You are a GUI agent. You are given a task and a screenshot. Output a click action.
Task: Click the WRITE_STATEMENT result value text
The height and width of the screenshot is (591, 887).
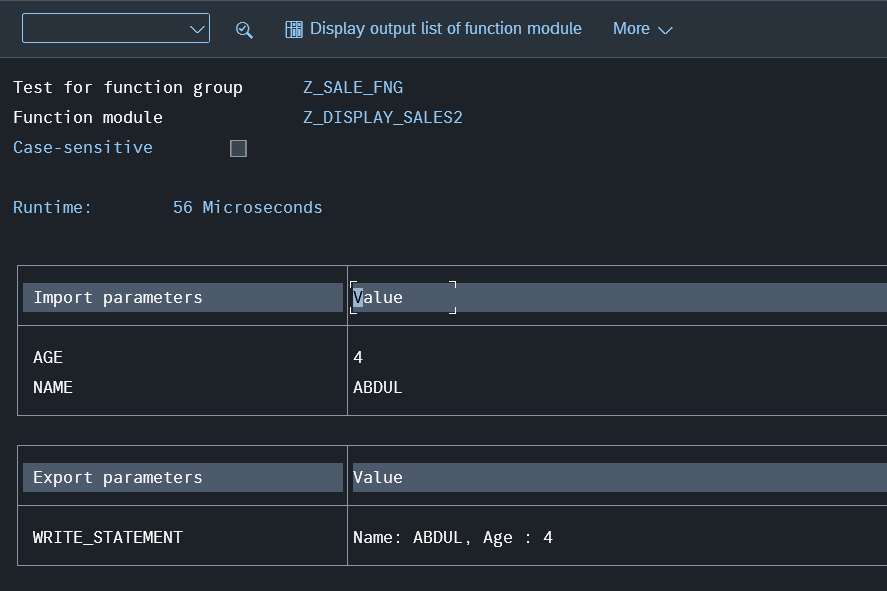[453, 538]
